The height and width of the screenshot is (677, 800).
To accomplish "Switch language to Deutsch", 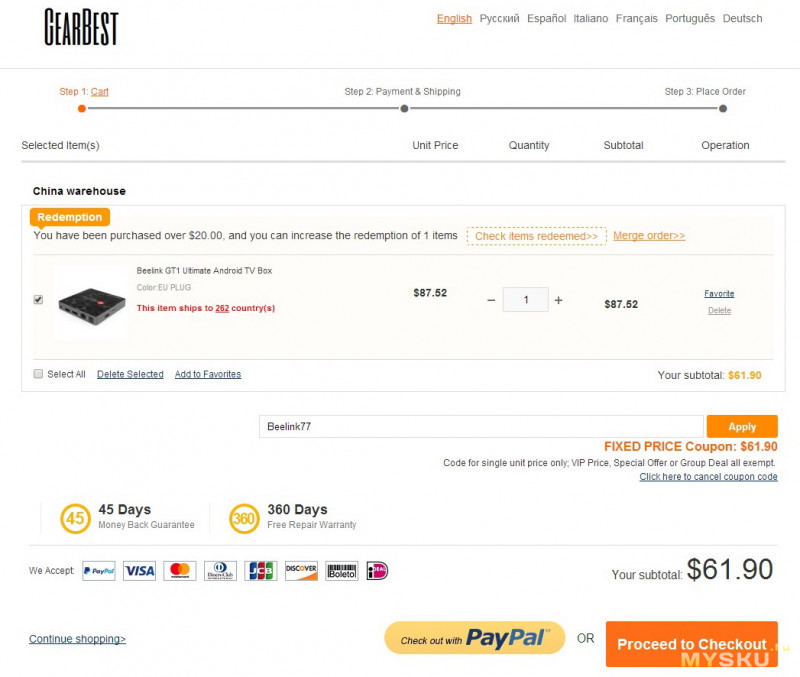I will pos(742,18).
